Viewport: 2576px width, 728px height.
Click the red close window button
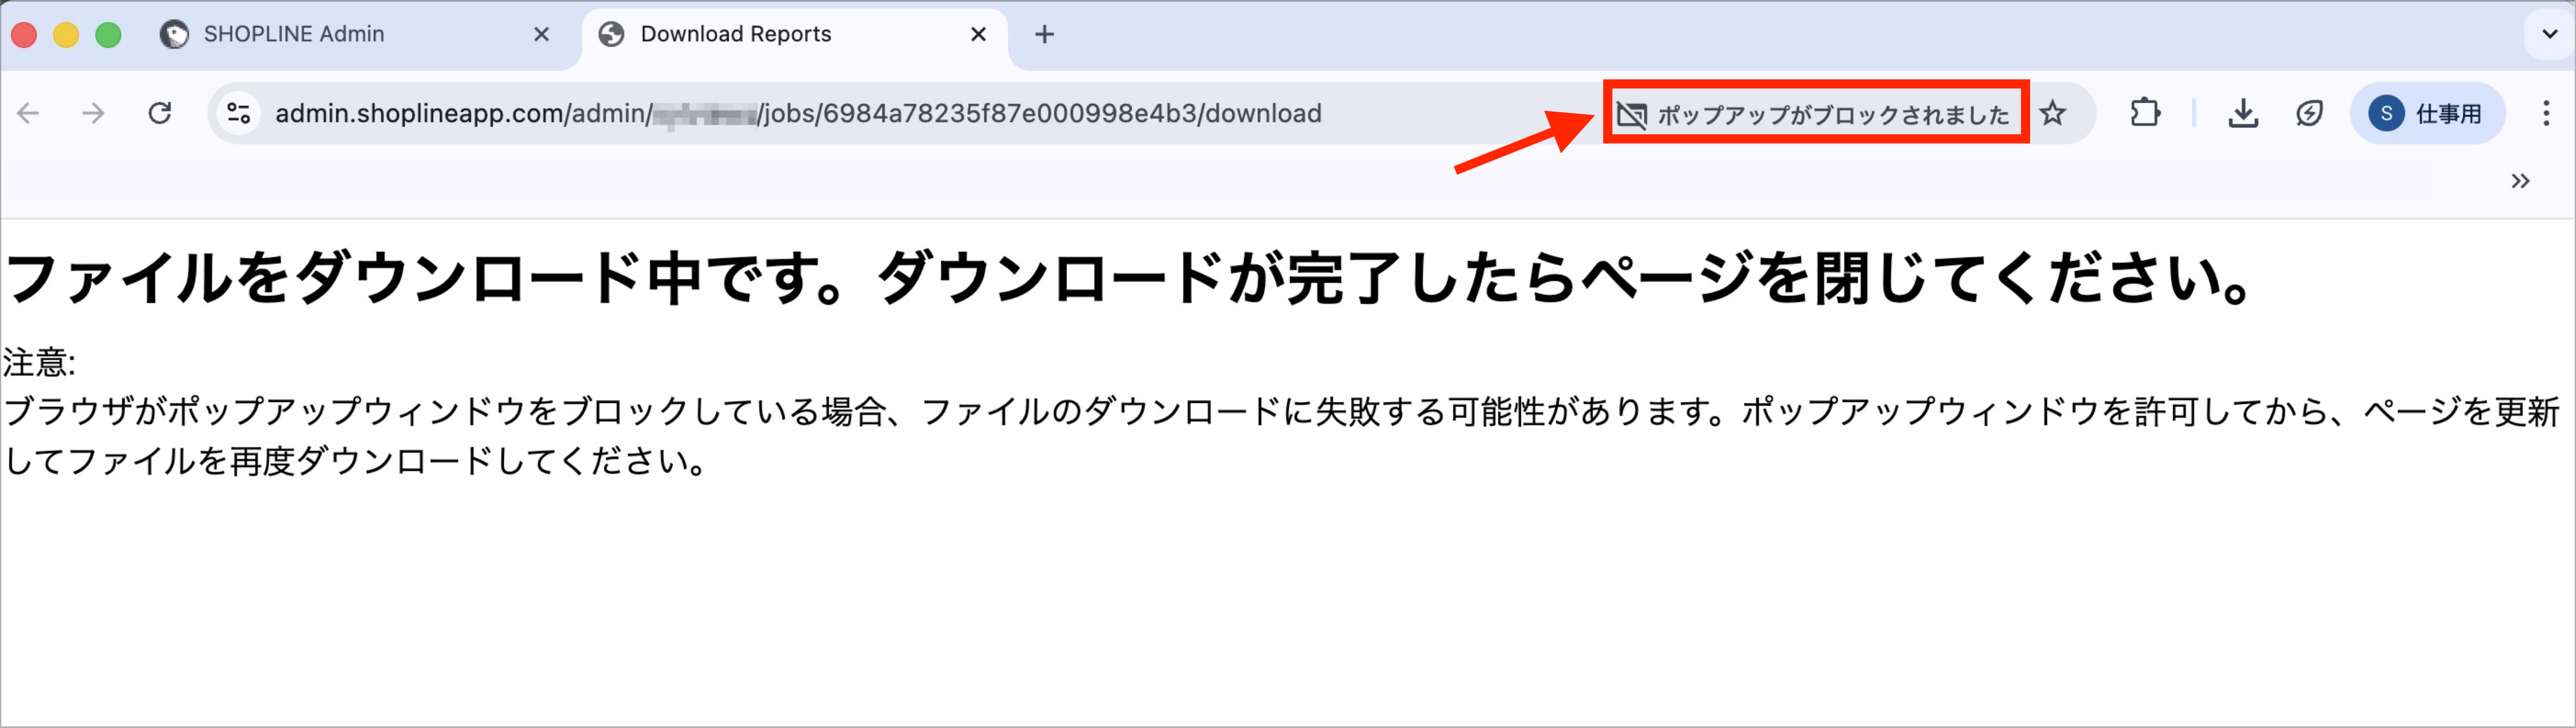click(24, 35)
